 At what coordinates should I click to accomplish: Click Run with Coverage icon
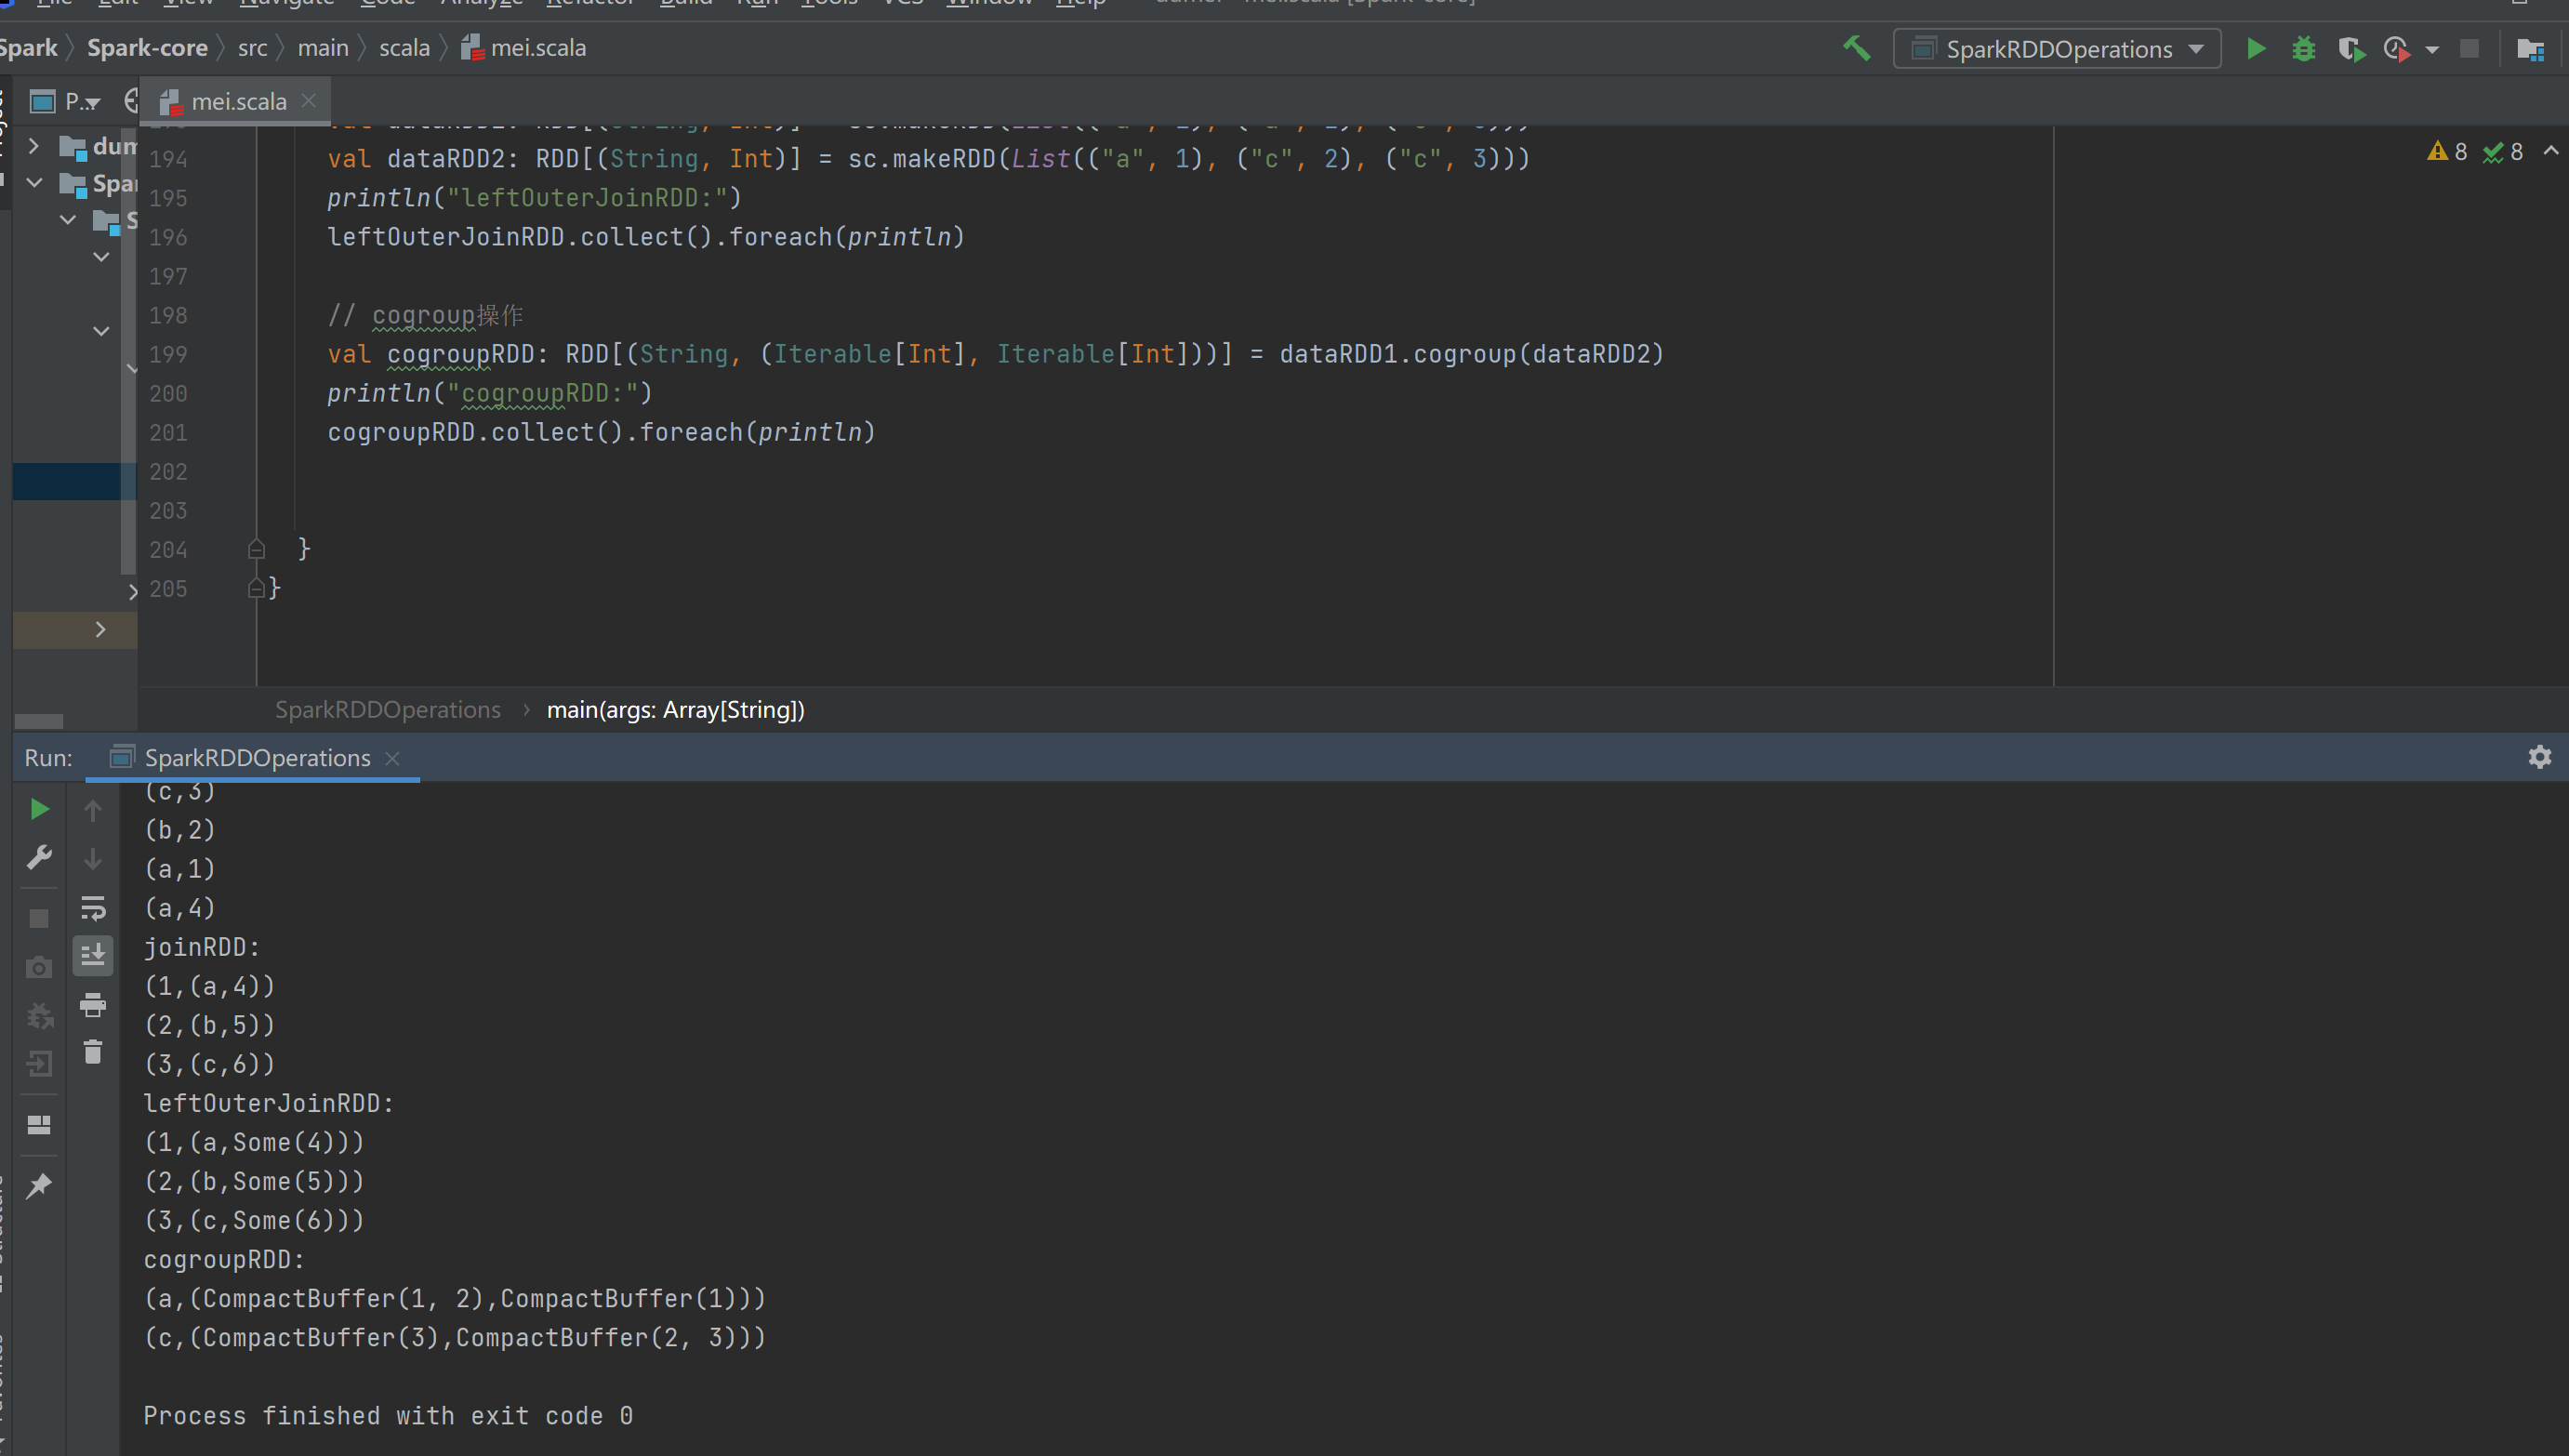coord(2350,48)
